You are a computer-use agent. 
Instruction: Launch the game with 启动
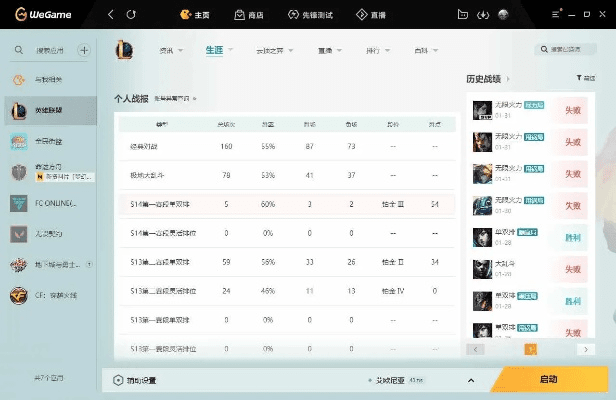(549, 379)
